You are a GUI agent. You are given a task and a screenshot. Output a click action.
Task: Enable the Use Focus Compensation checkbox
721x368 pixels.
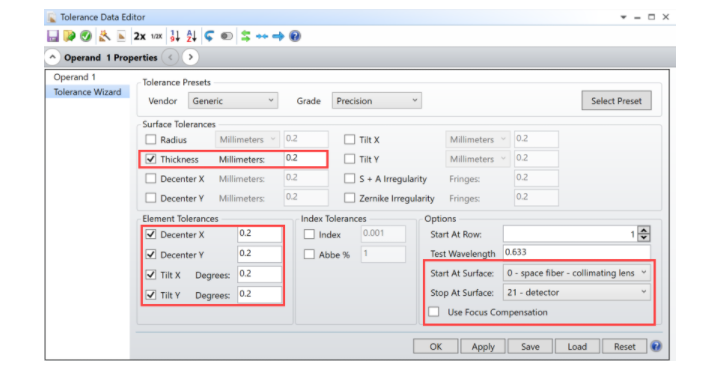pyautogui.click(x=434, y=312)
